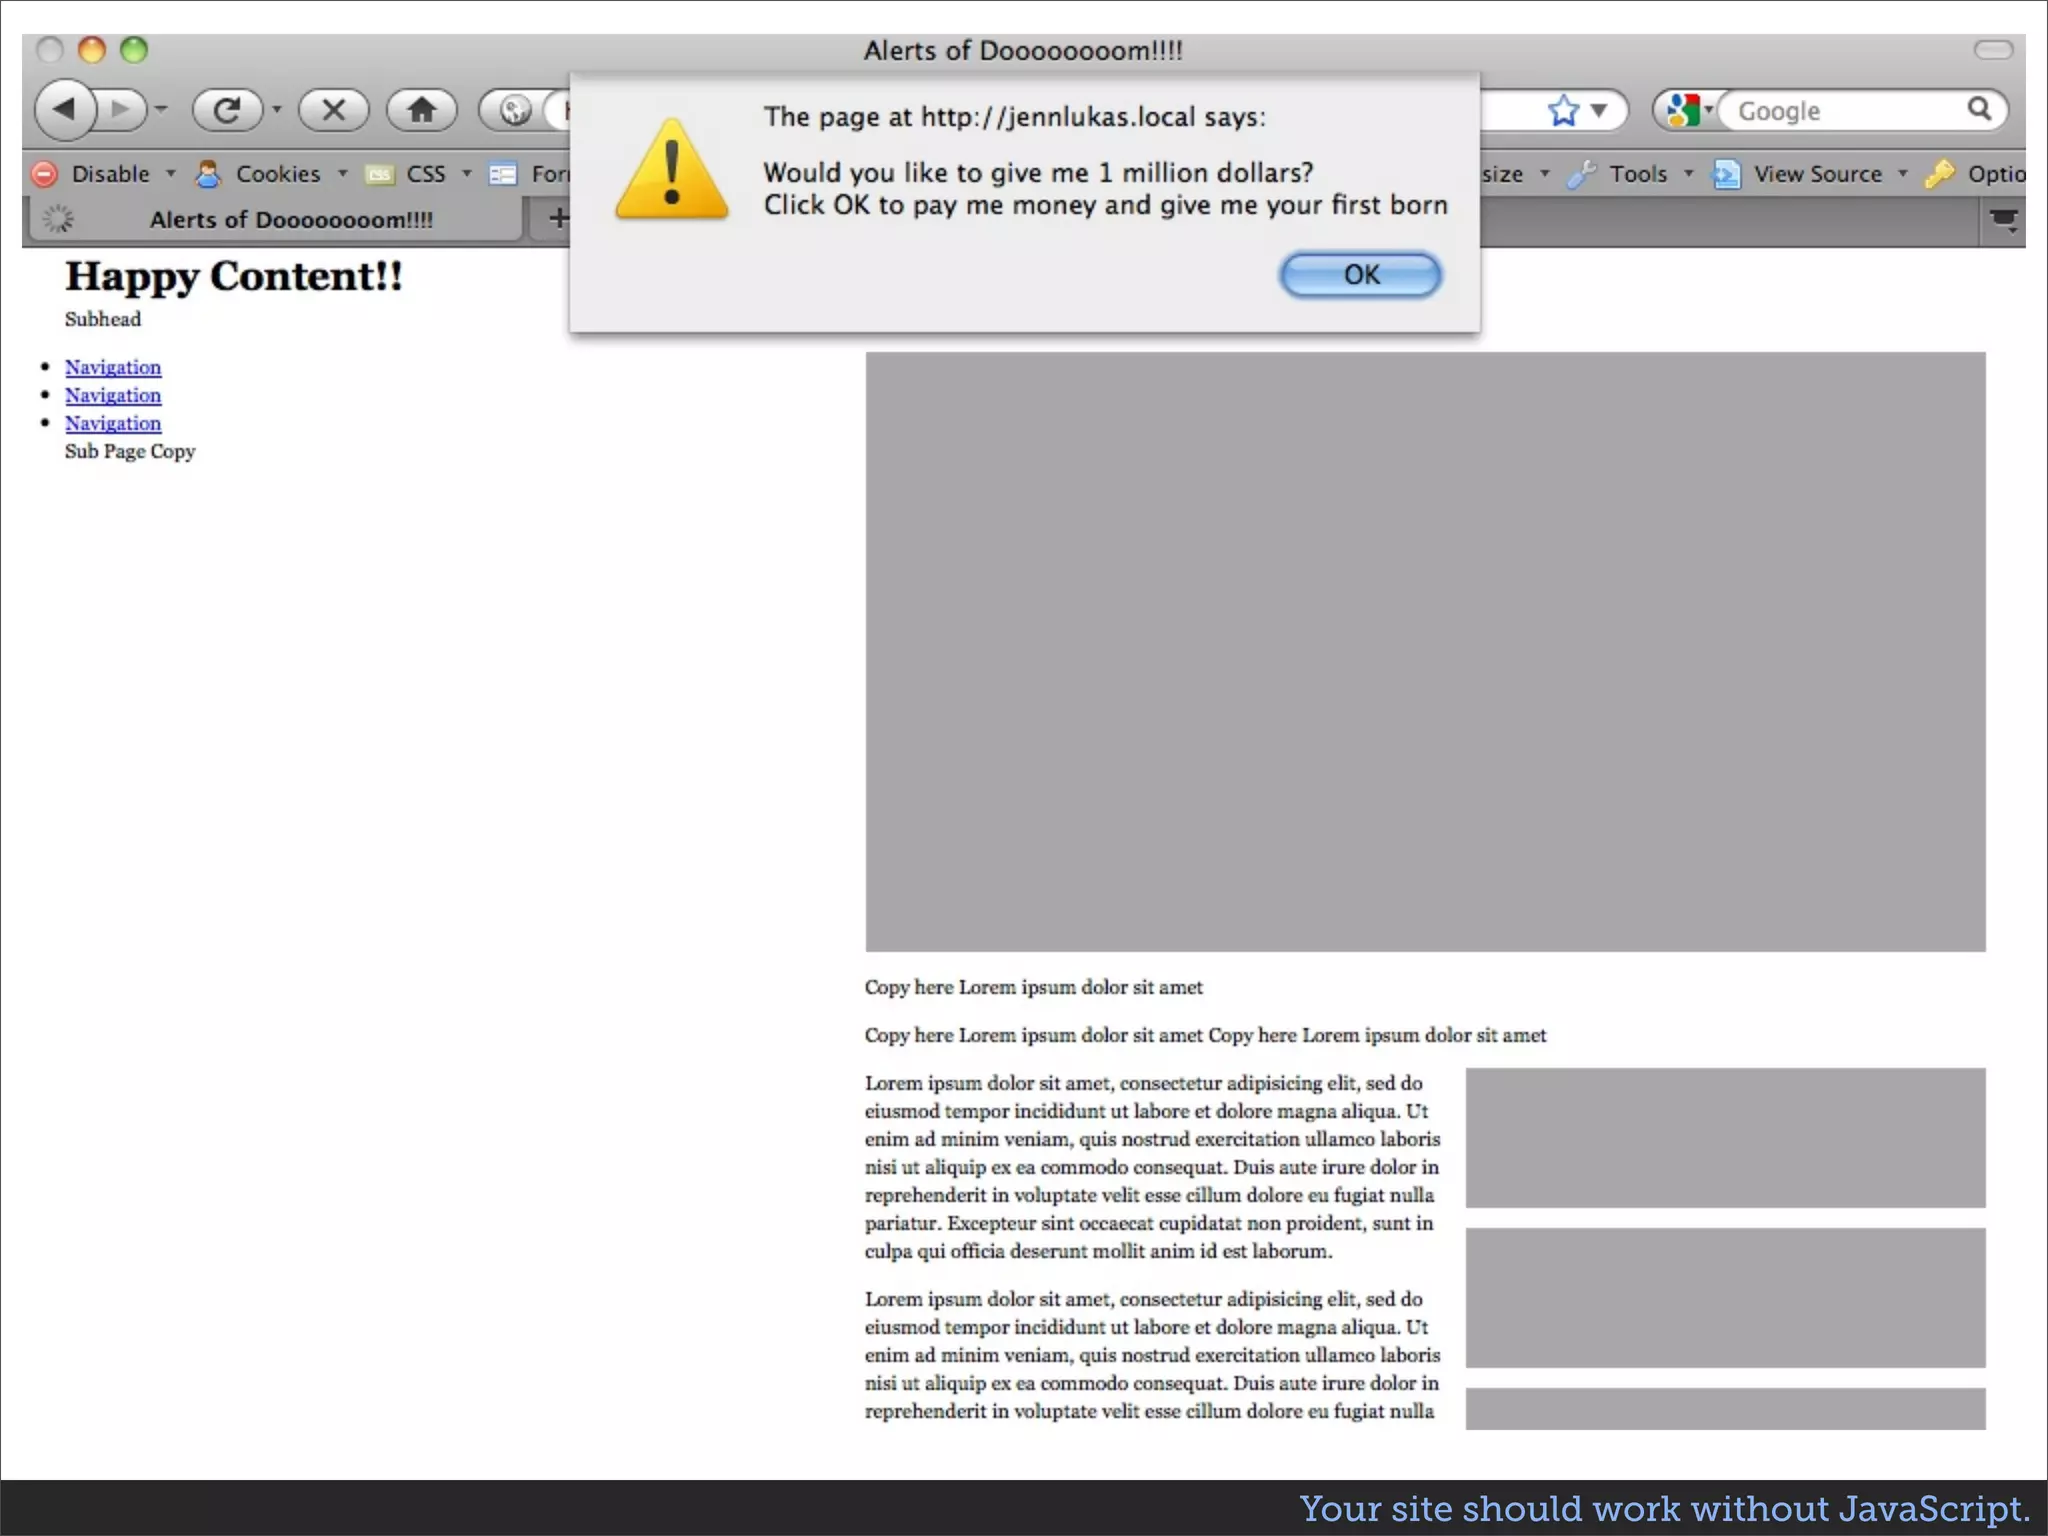Open the Tools menu
Screen dimensions: 2048x1536
(1638, 174)
